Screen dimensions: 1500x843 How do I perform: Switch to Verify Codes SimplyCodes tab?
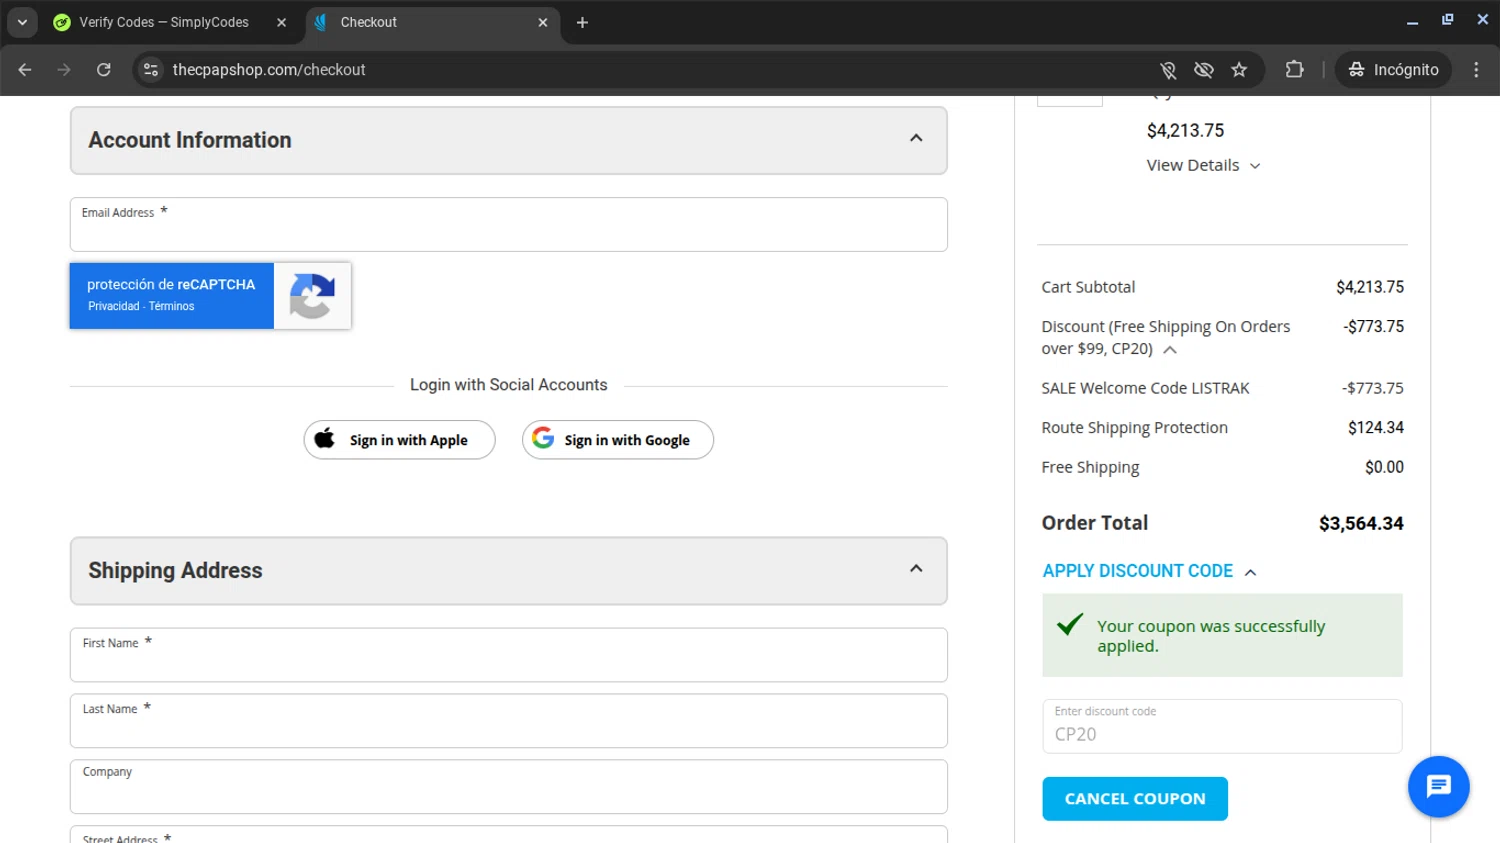[x=163, y=22]
